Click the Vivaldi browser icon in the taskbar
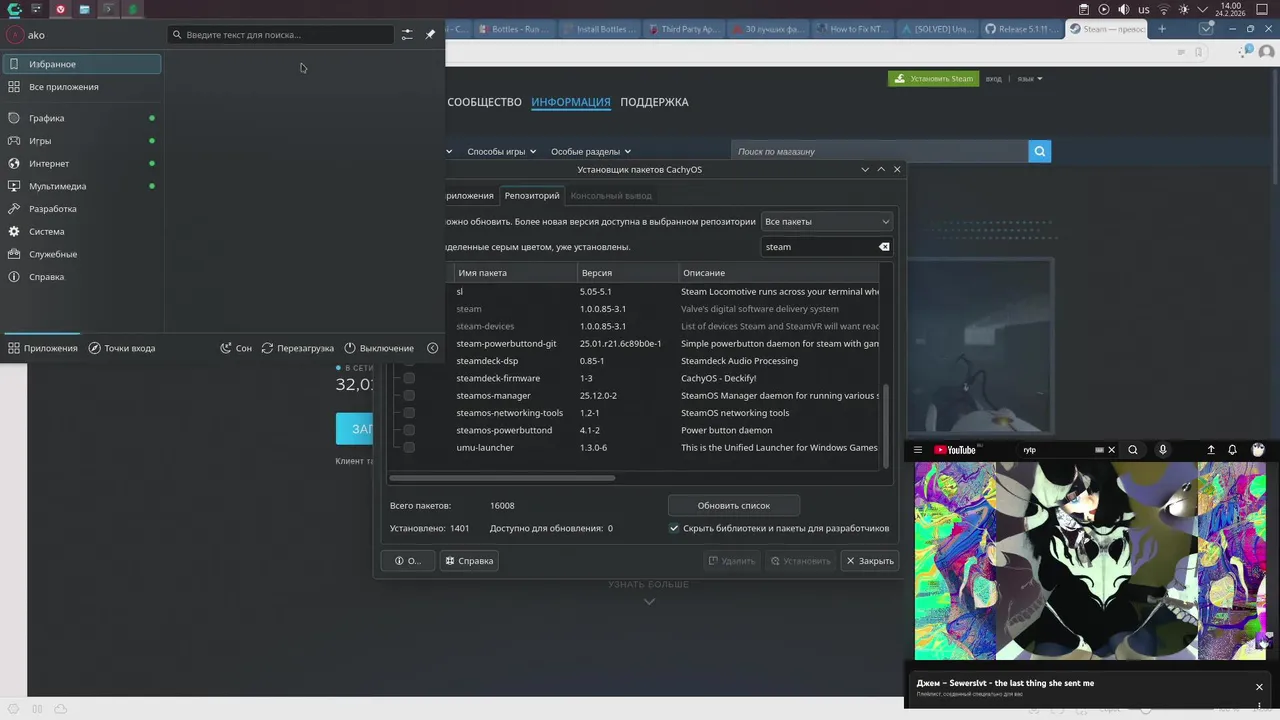The image size is (1280, 720). (x=60, y=9)
